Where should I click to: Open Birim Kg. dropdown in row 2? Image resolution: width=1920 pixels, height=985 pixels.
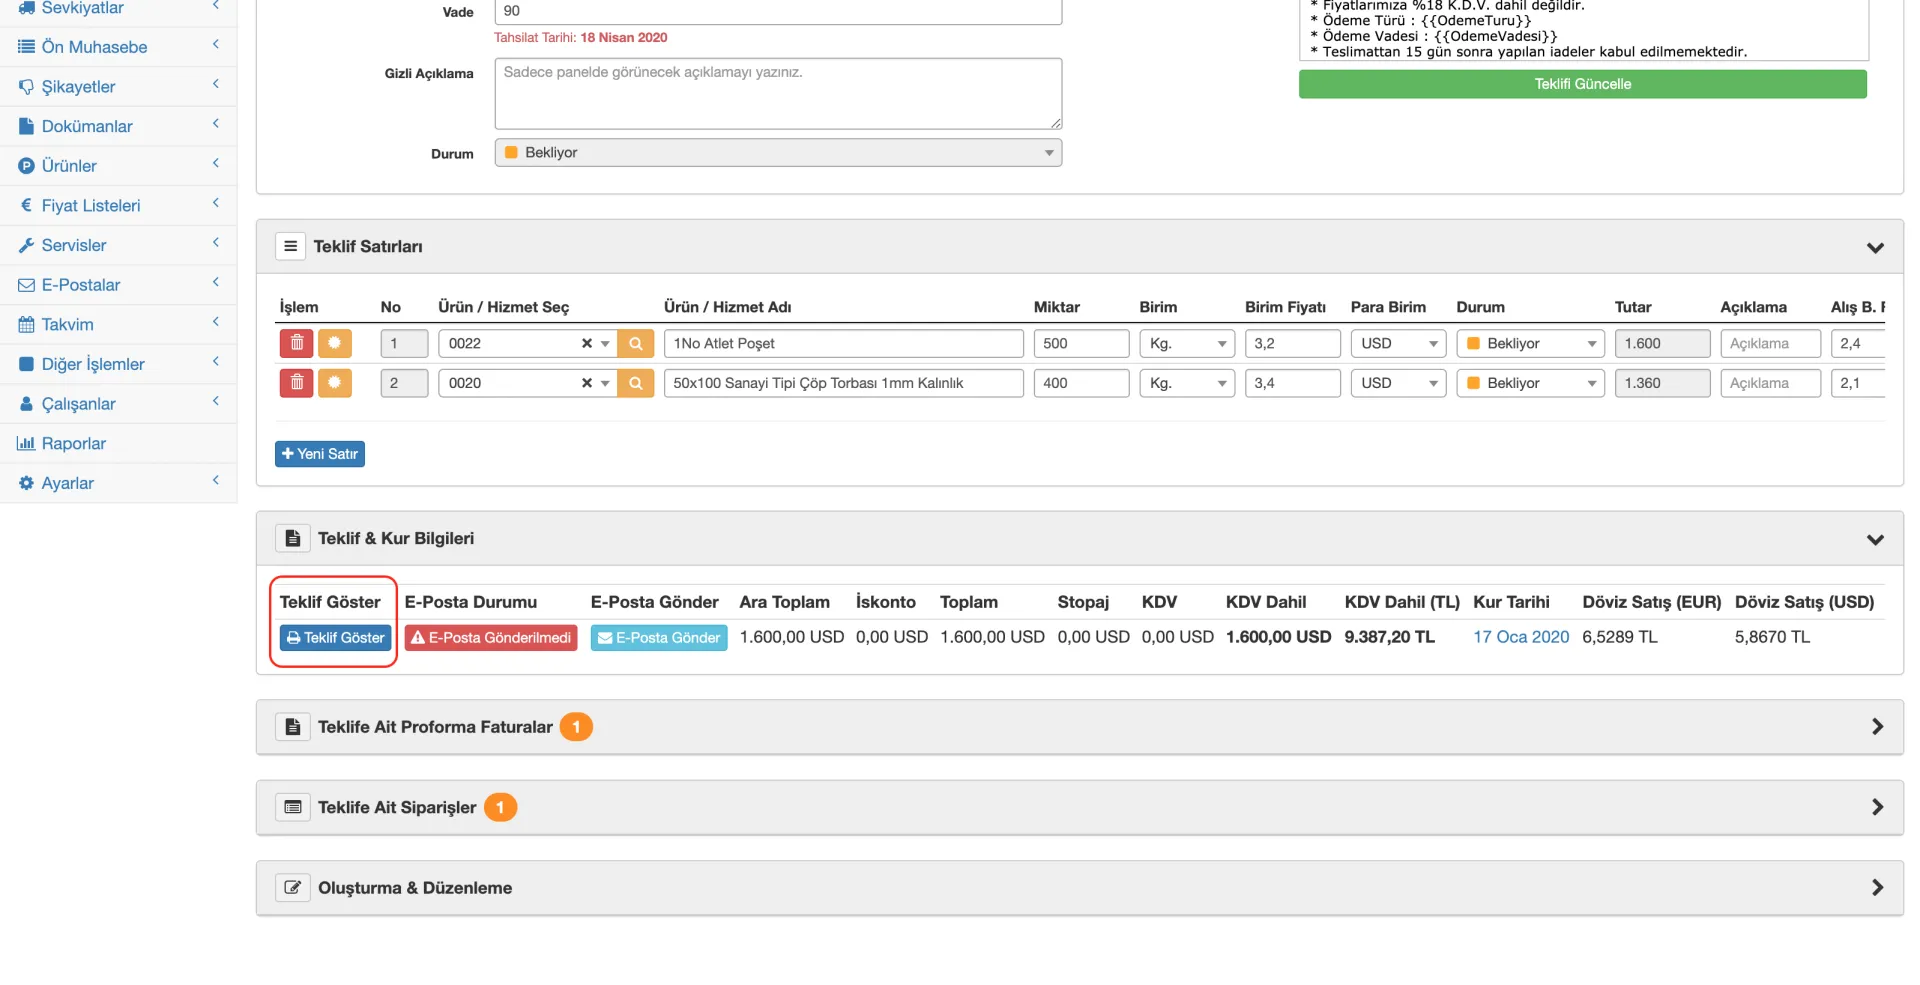click(1187, 383)
